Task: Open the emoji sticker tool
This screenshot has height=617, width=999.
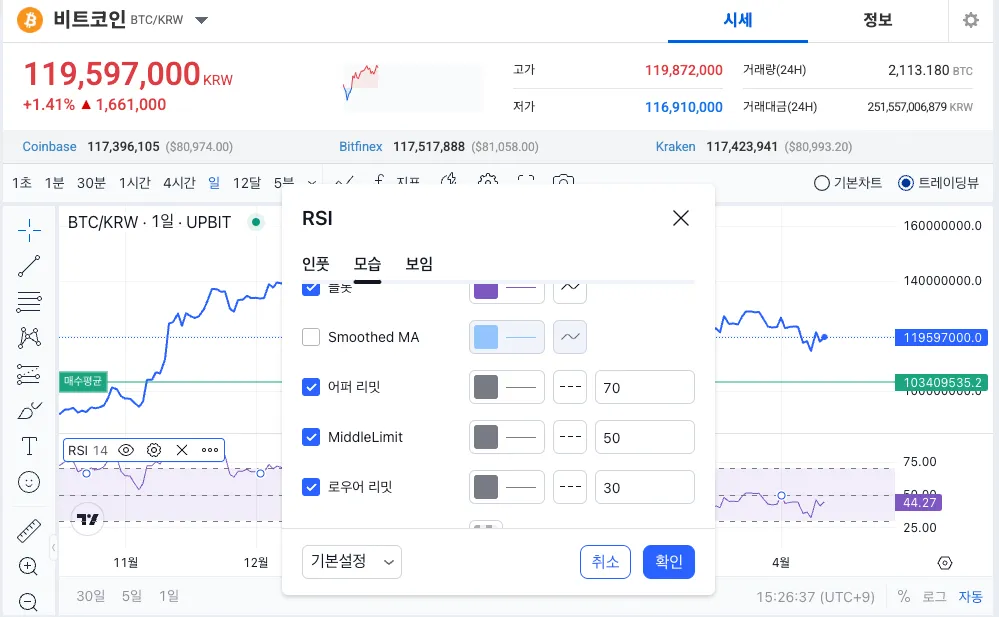Action: [29, 482]
